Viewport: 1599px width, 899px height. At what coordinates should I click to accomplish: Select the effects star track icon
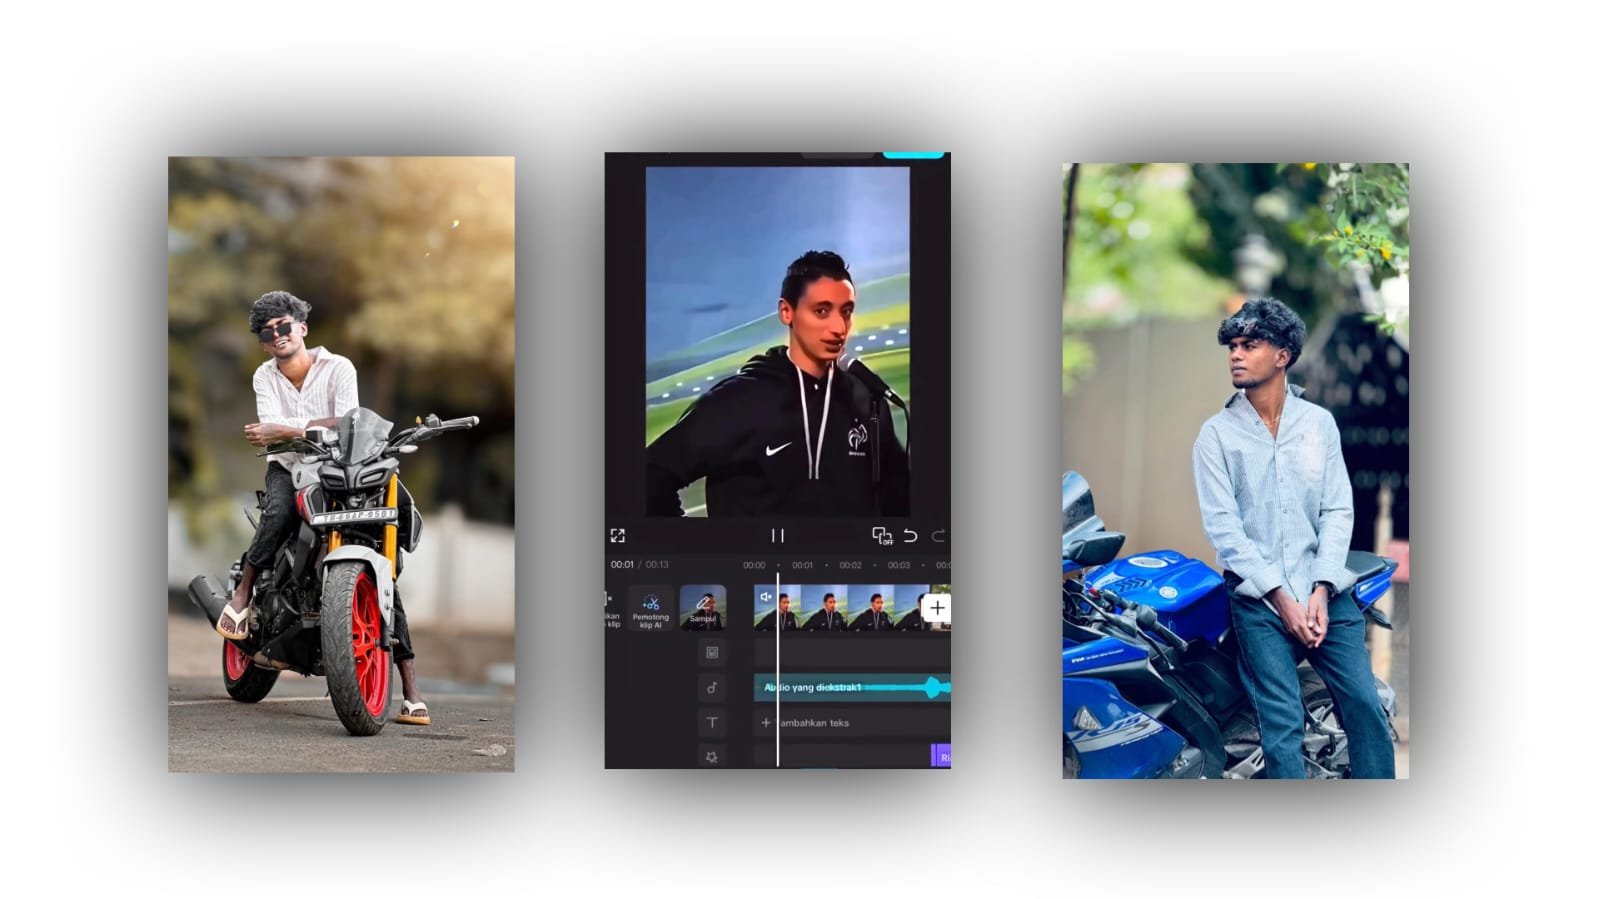712,757
